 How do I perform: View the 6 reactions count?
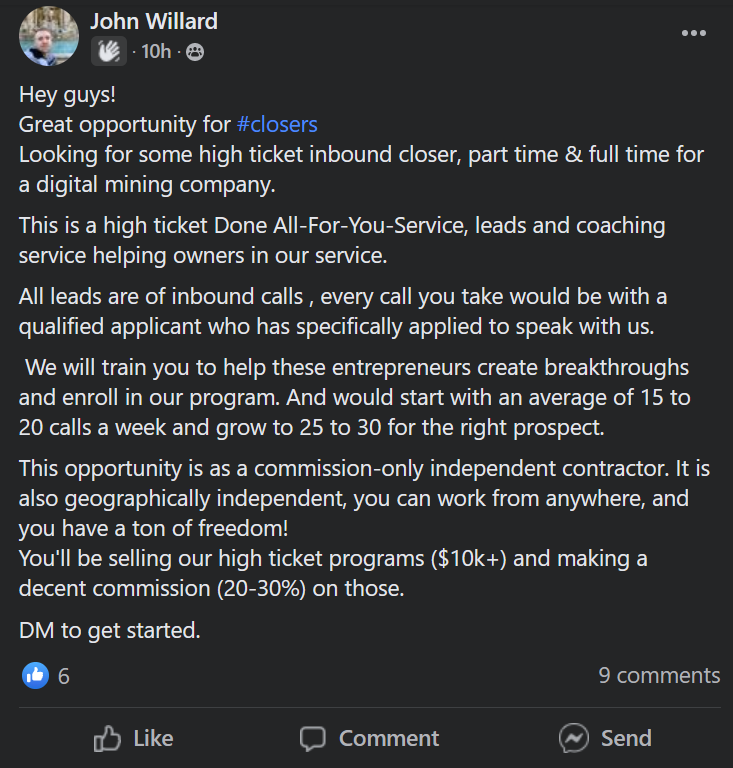64,676
